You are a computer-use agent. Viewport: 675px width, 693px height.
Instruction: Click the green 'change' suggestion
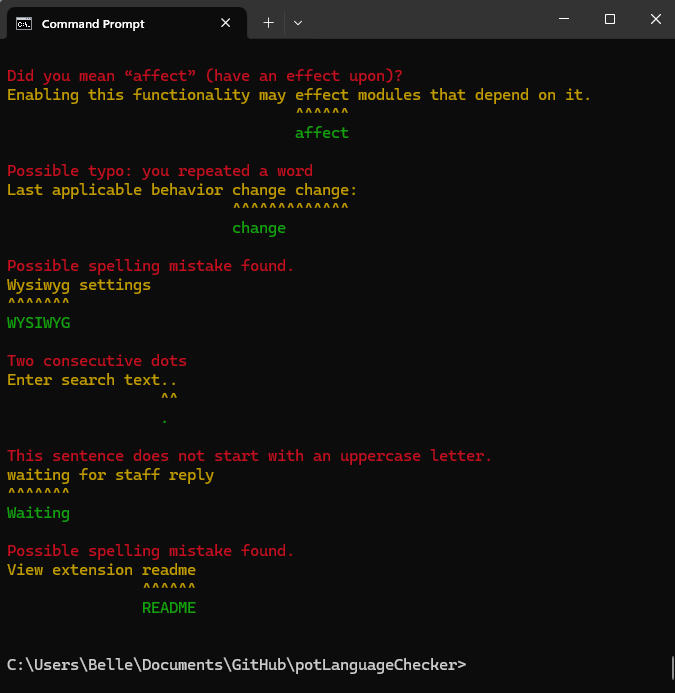[x=259, y=228]
